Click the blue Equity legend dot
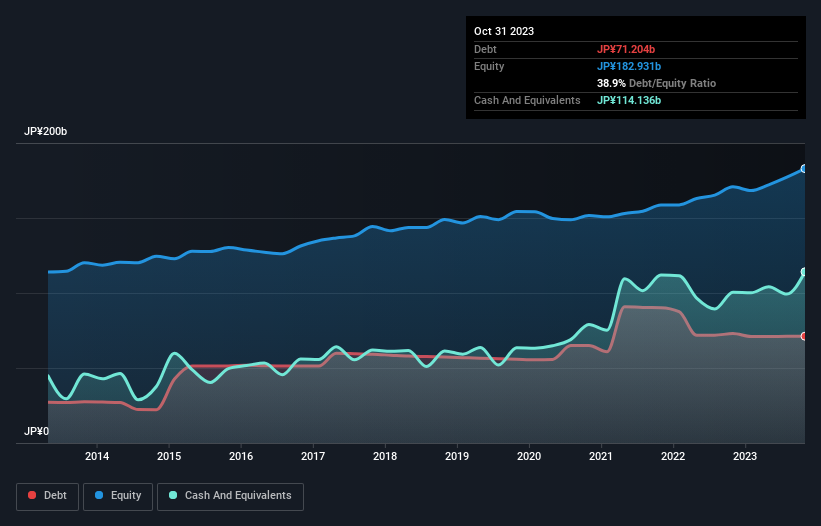Image resolution: width=821 pixels, height=526 pixels. pyautogui.click(x=101, y=495)
